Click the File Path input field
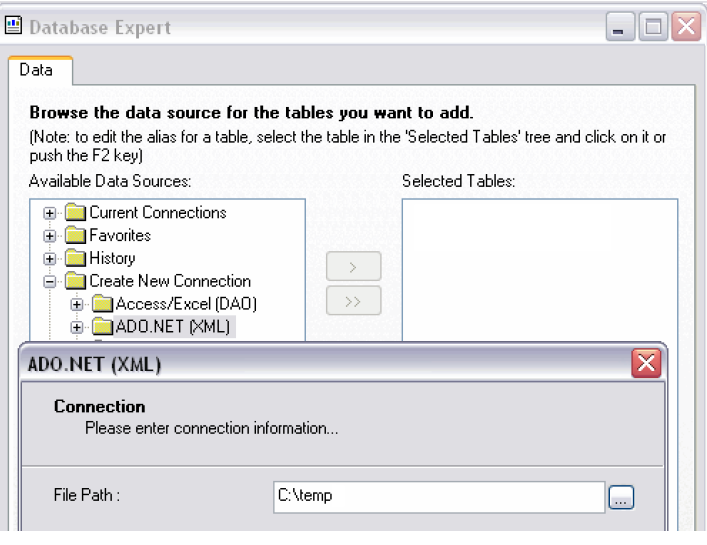707x545 pixels. pyautogui.click(x=438, y=496)
